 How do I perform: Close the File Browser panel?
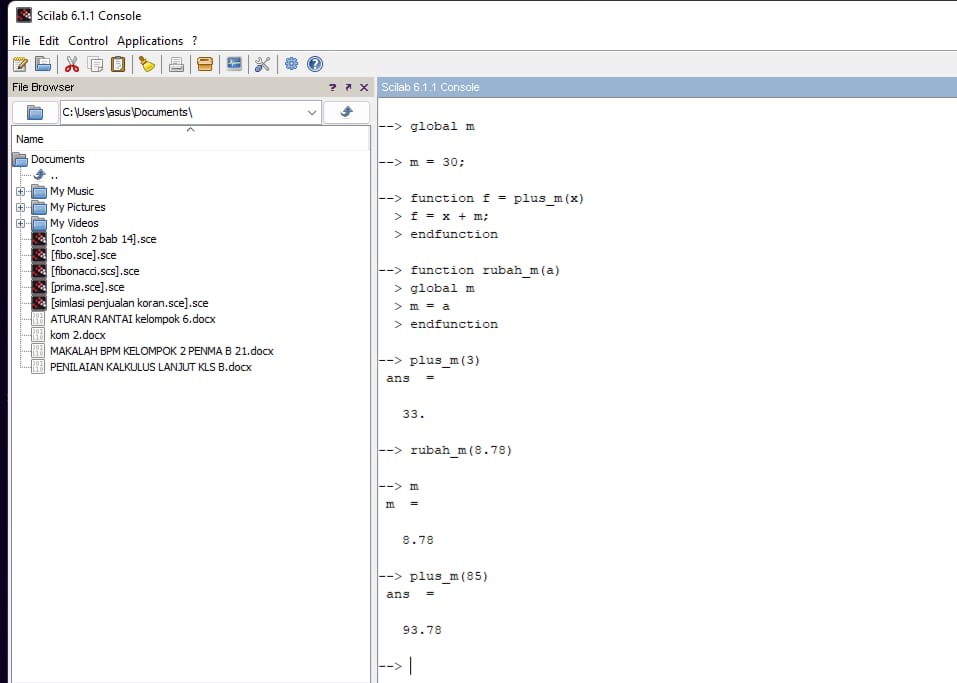tap(364, 87)
